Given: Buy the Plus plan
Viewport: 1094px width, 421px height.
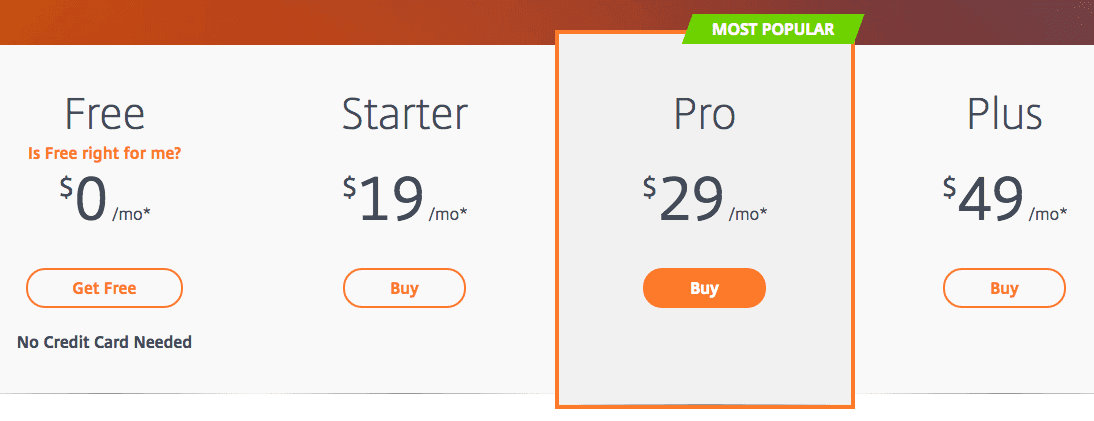Looking at the screenshot, I should (1004, 288).
